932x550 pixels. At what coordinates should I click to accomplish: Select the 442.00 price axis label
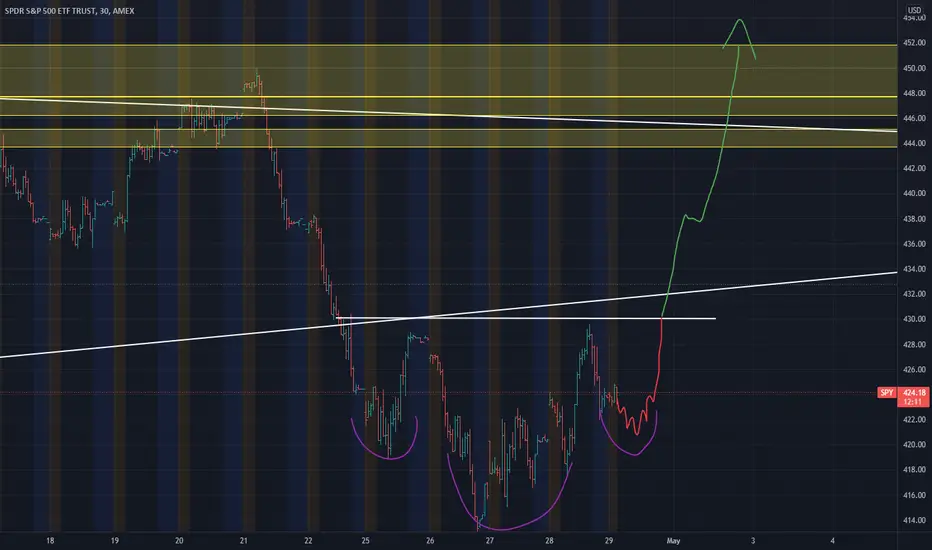tap(914, 168)
